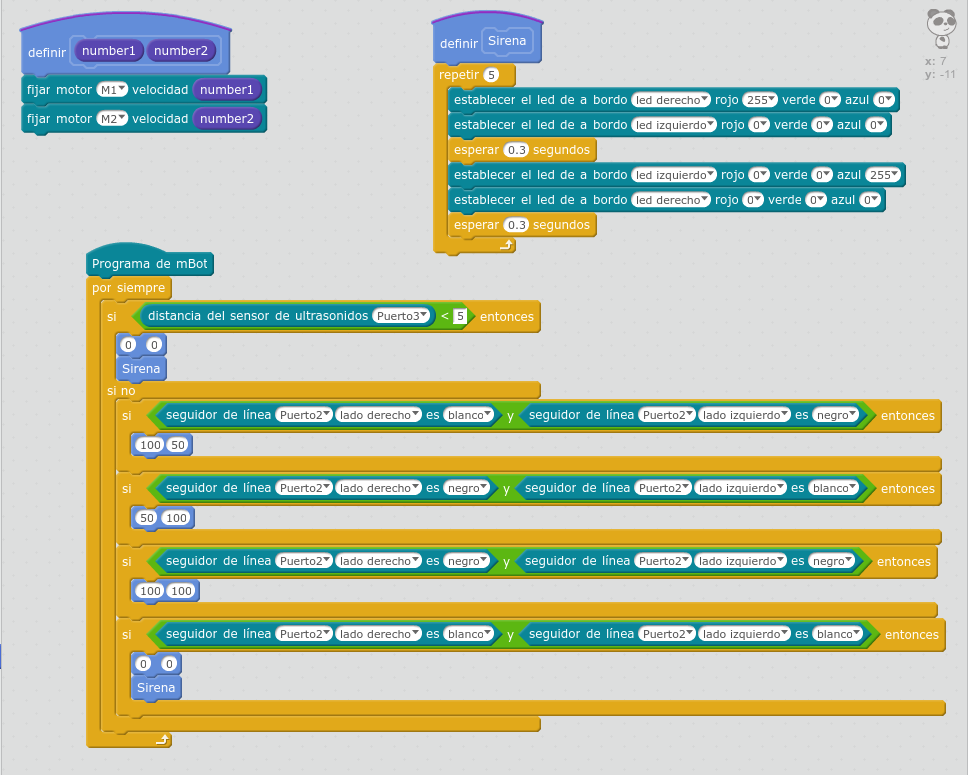Click the si no label of the if-else block

tap(121, 391)
